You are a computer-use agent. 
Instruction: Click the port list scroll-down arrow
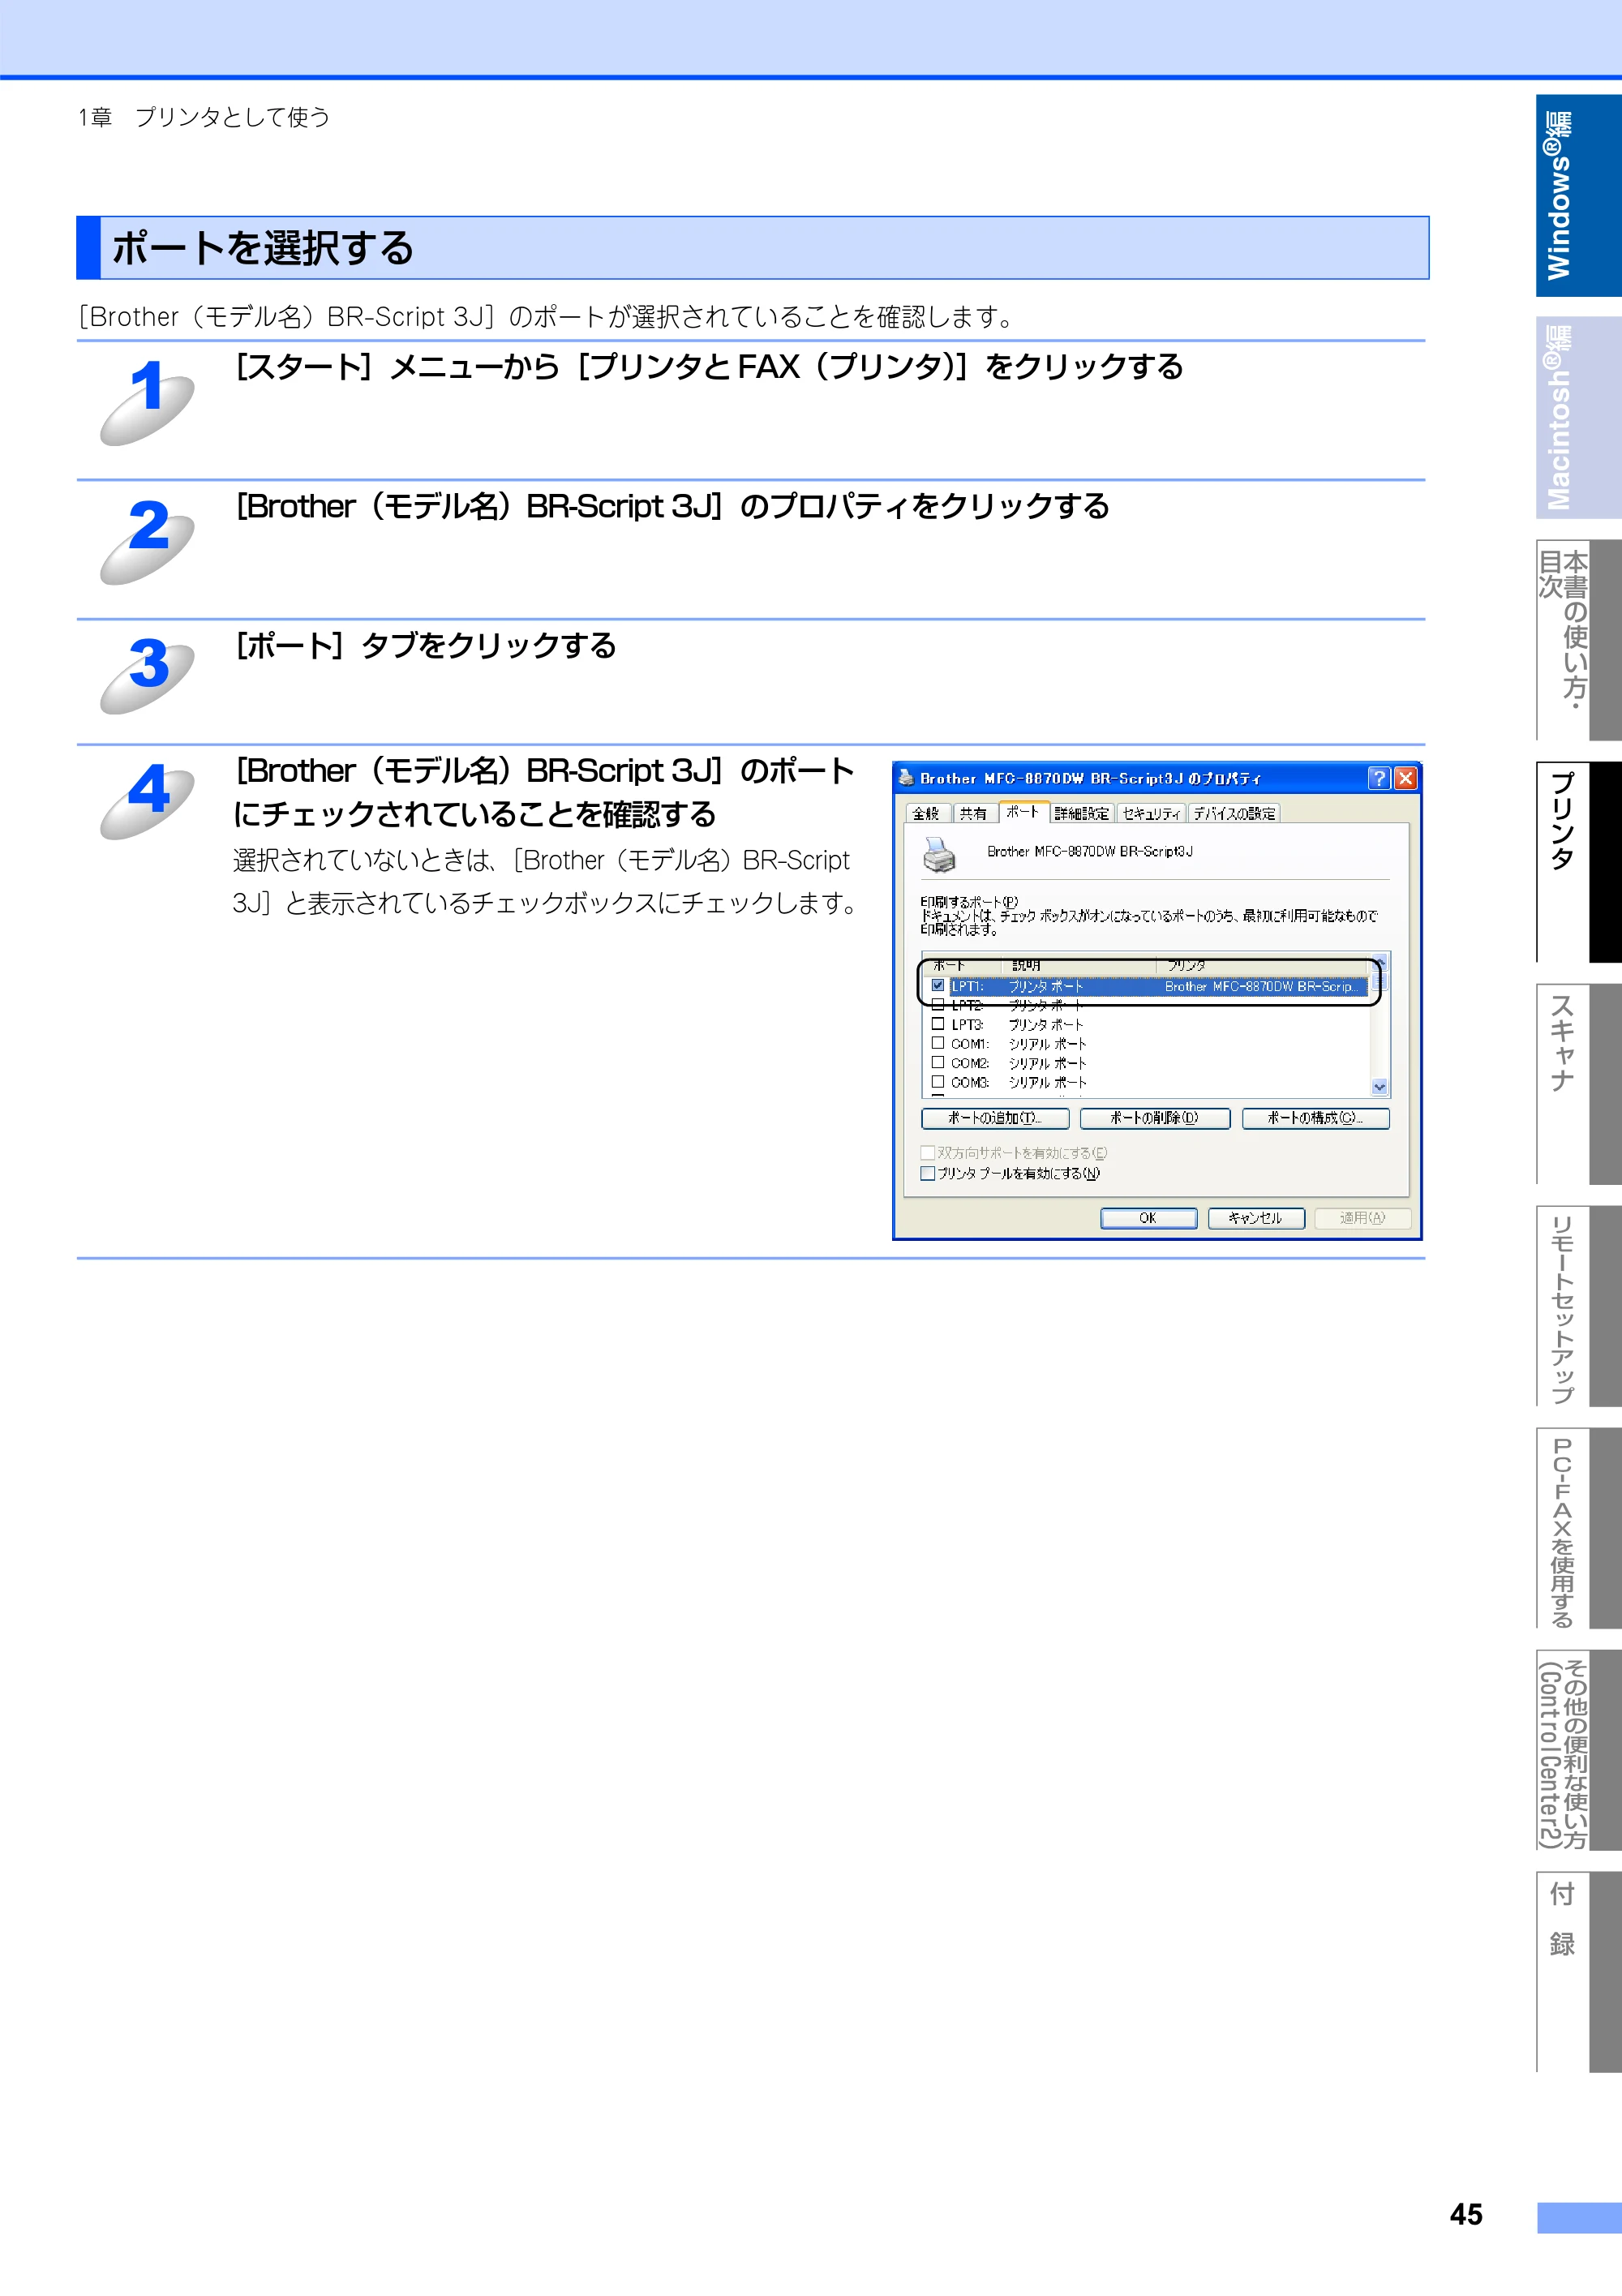(1380, 1087)
